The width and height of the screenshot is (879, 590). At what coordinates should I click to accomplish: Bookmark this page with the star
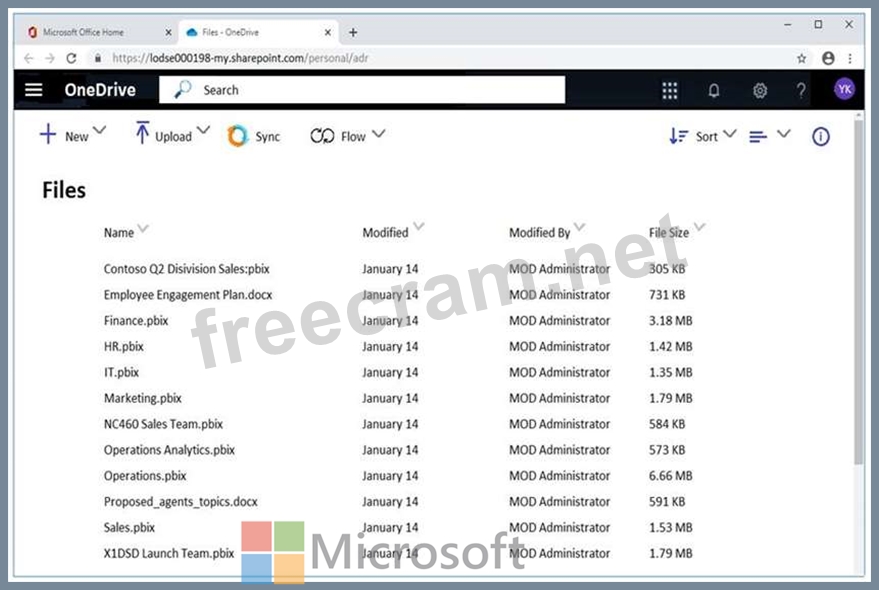point(802,58)
